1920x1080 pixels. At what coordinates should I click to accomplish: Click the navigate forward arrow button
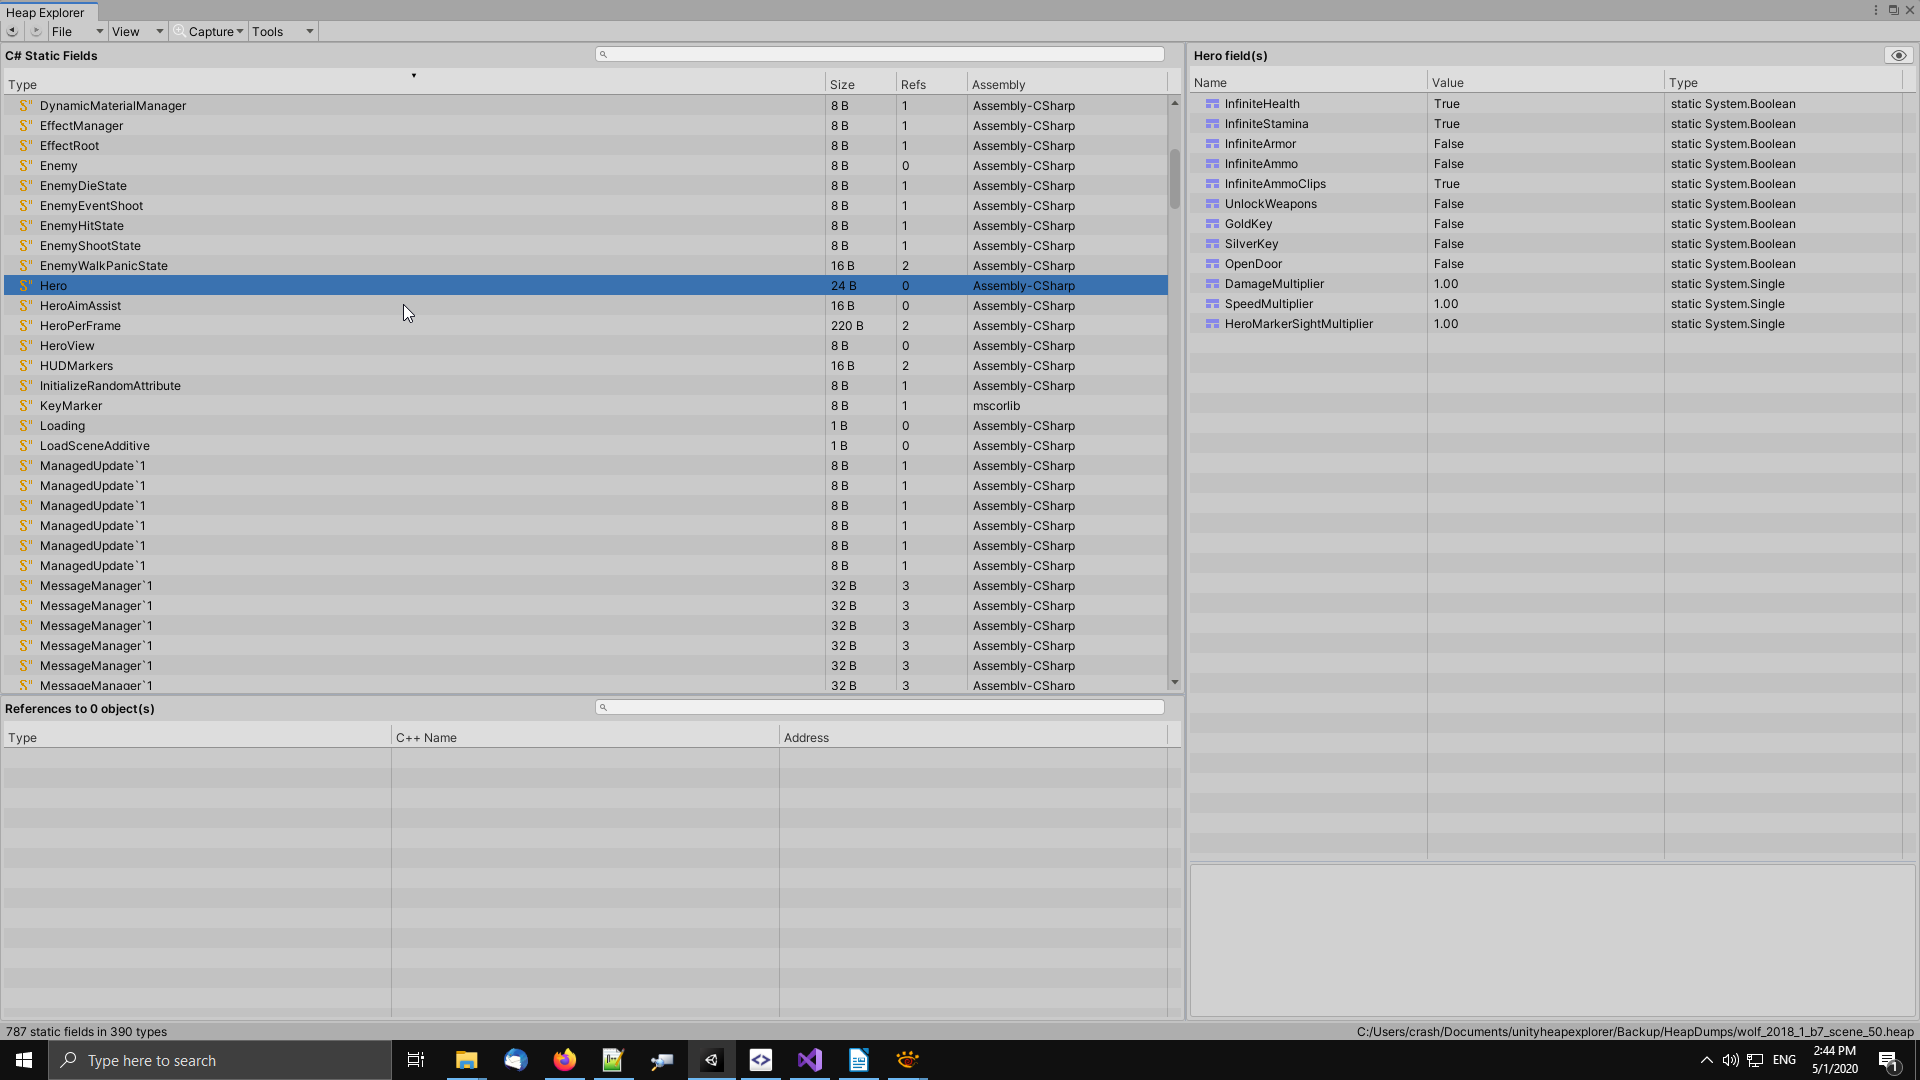pos(36,31)
